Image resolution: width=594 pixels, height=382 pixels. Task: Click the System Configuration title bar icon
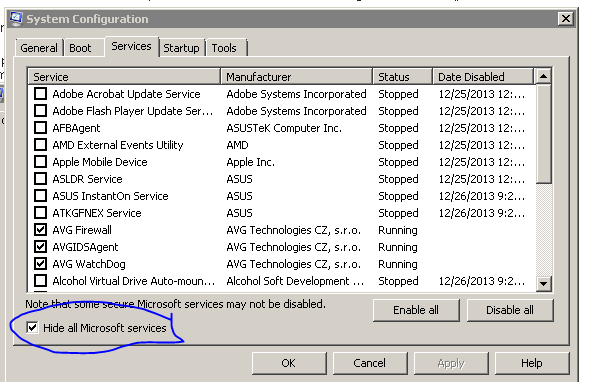pos(16,19)
